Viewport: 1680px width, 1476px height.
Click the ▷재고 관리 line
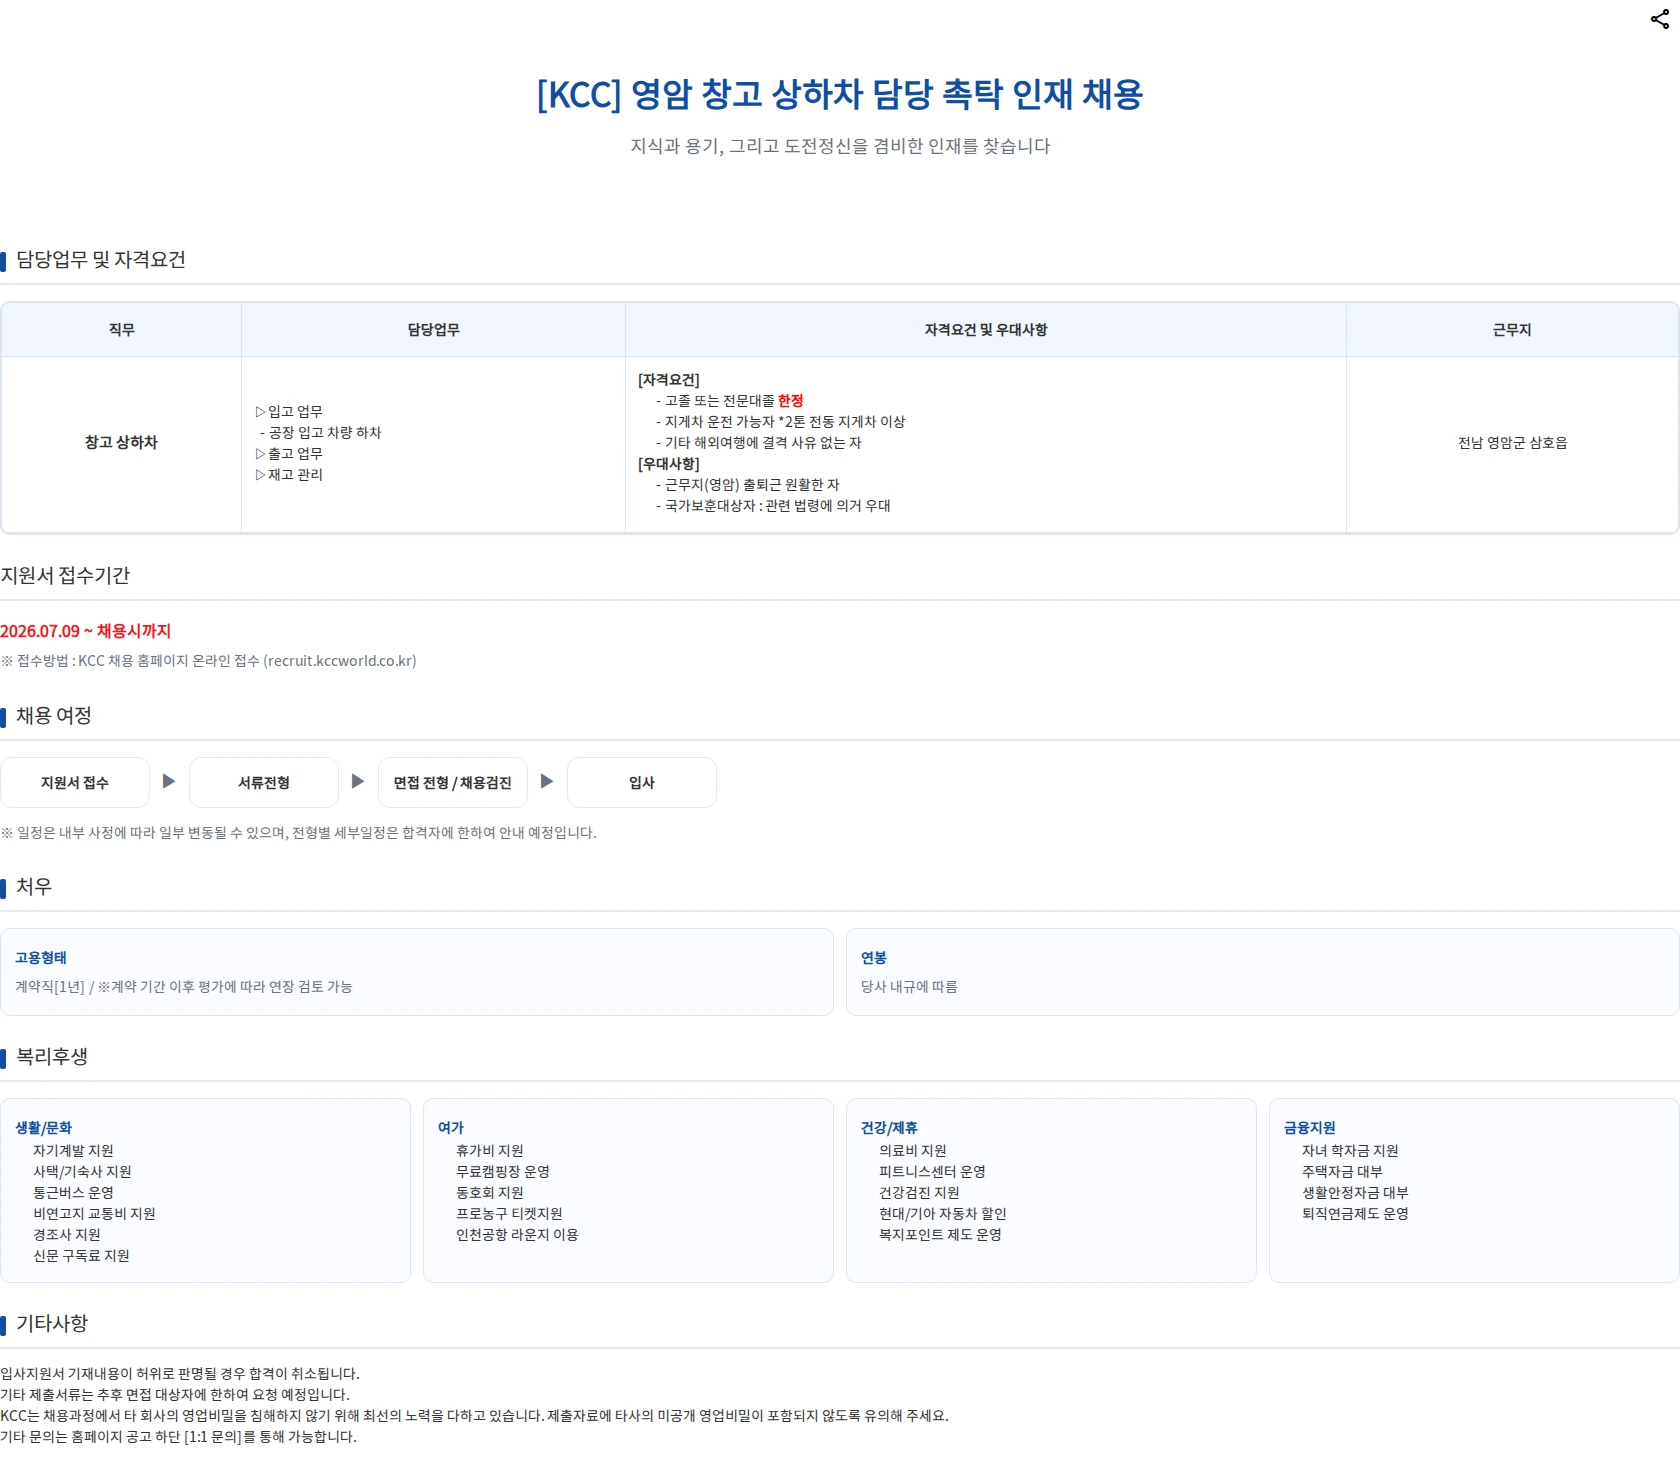[x=289, y=475]
